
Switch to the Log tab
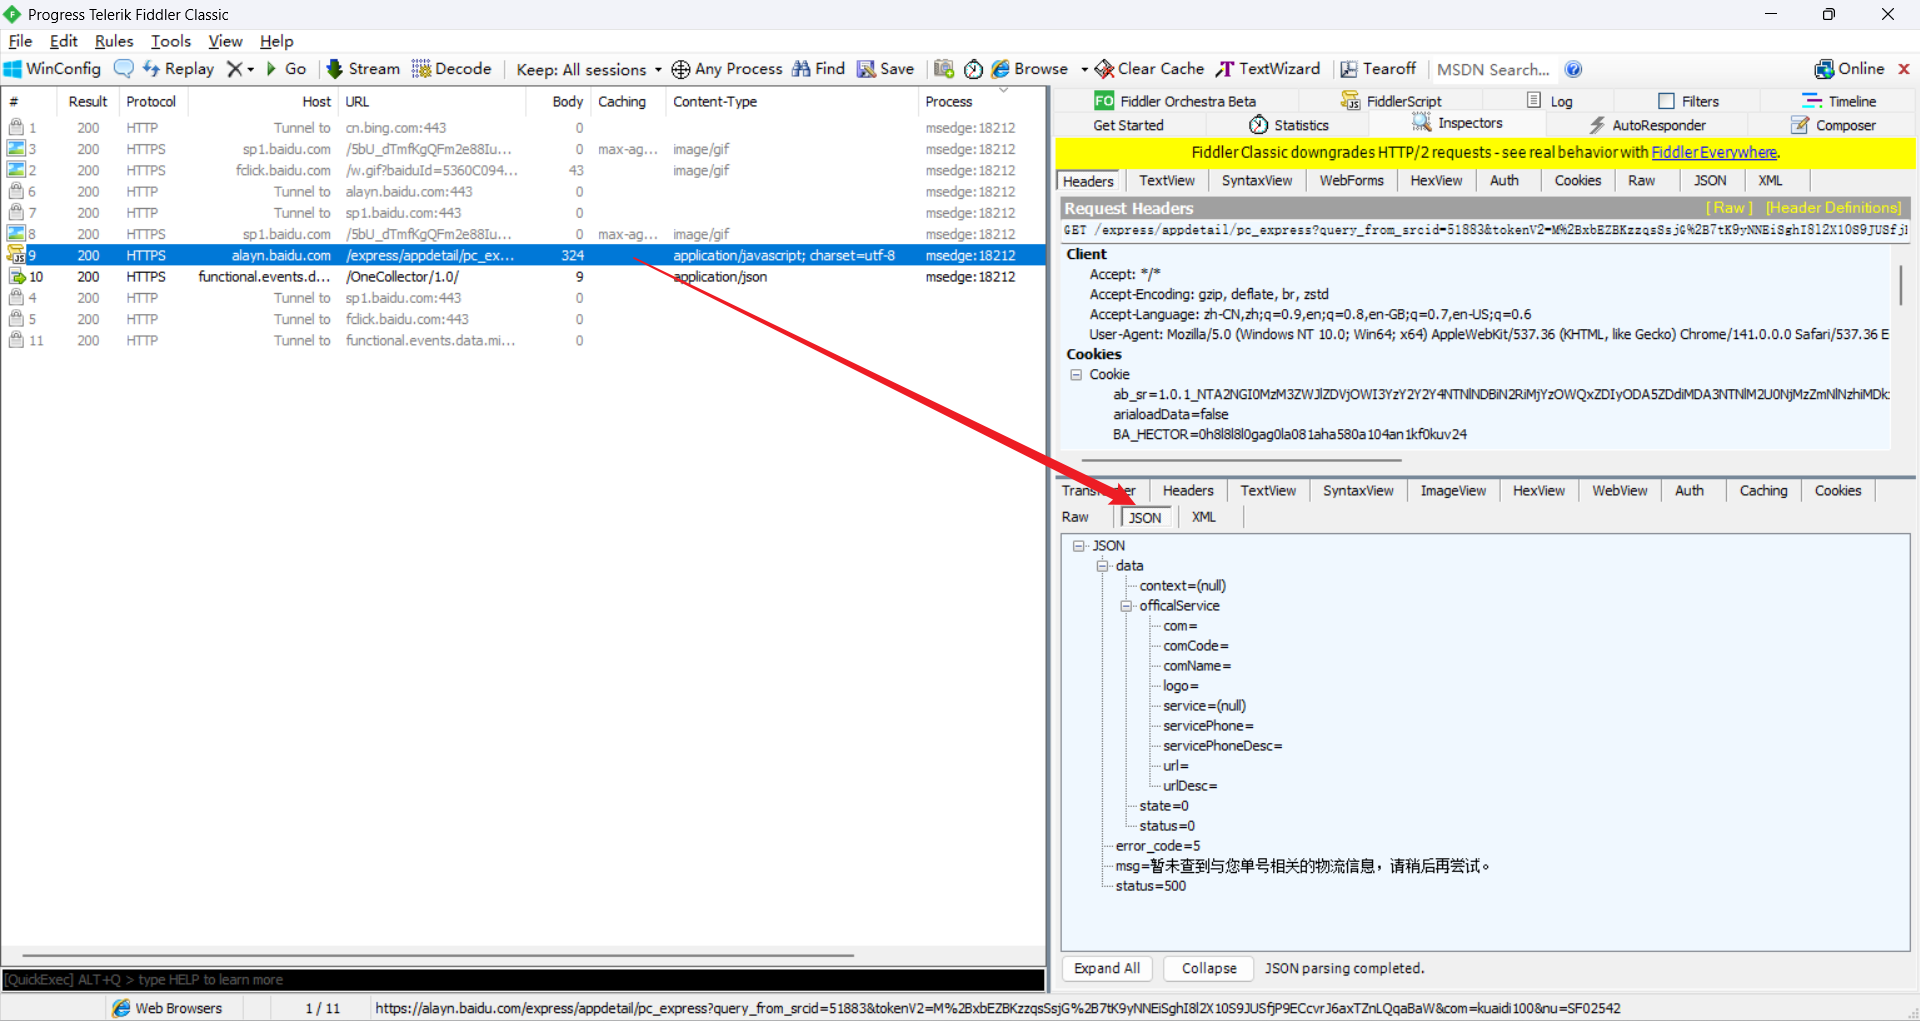tap(1550, 101)
